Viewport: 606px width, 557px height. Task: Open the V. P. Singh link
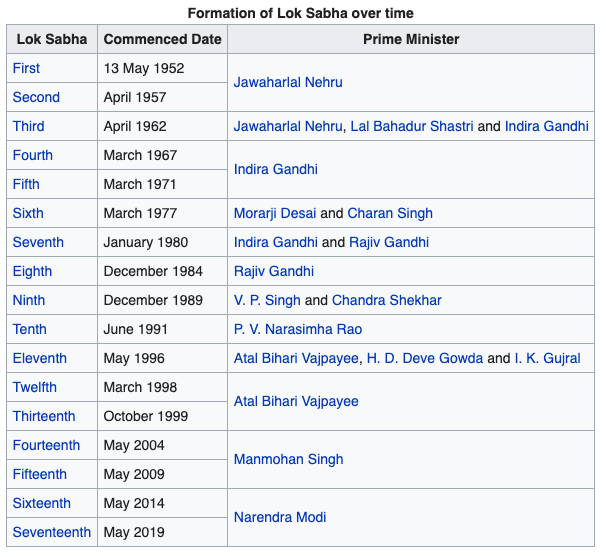tap(267, 300)
